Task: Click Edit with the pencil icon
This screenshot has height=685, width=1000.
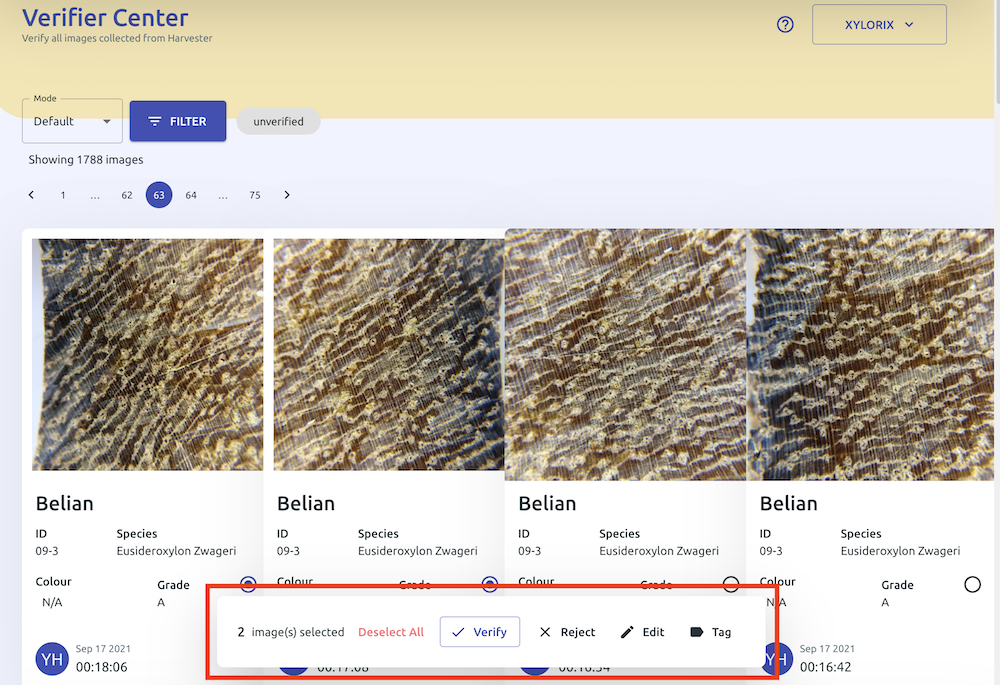Action: [642, 632]
